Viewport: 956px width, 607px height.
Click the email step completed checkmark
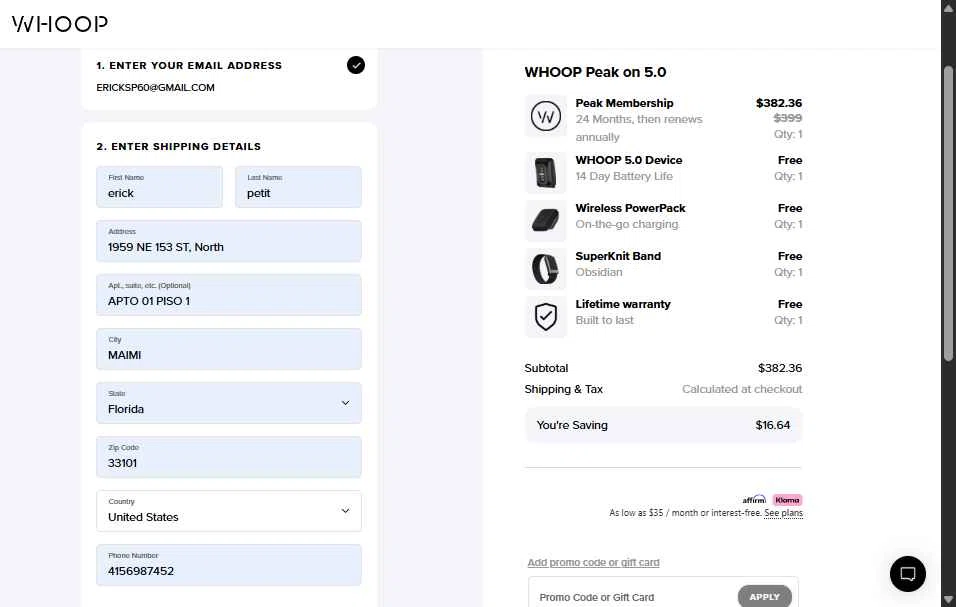(x=356, y=65)
